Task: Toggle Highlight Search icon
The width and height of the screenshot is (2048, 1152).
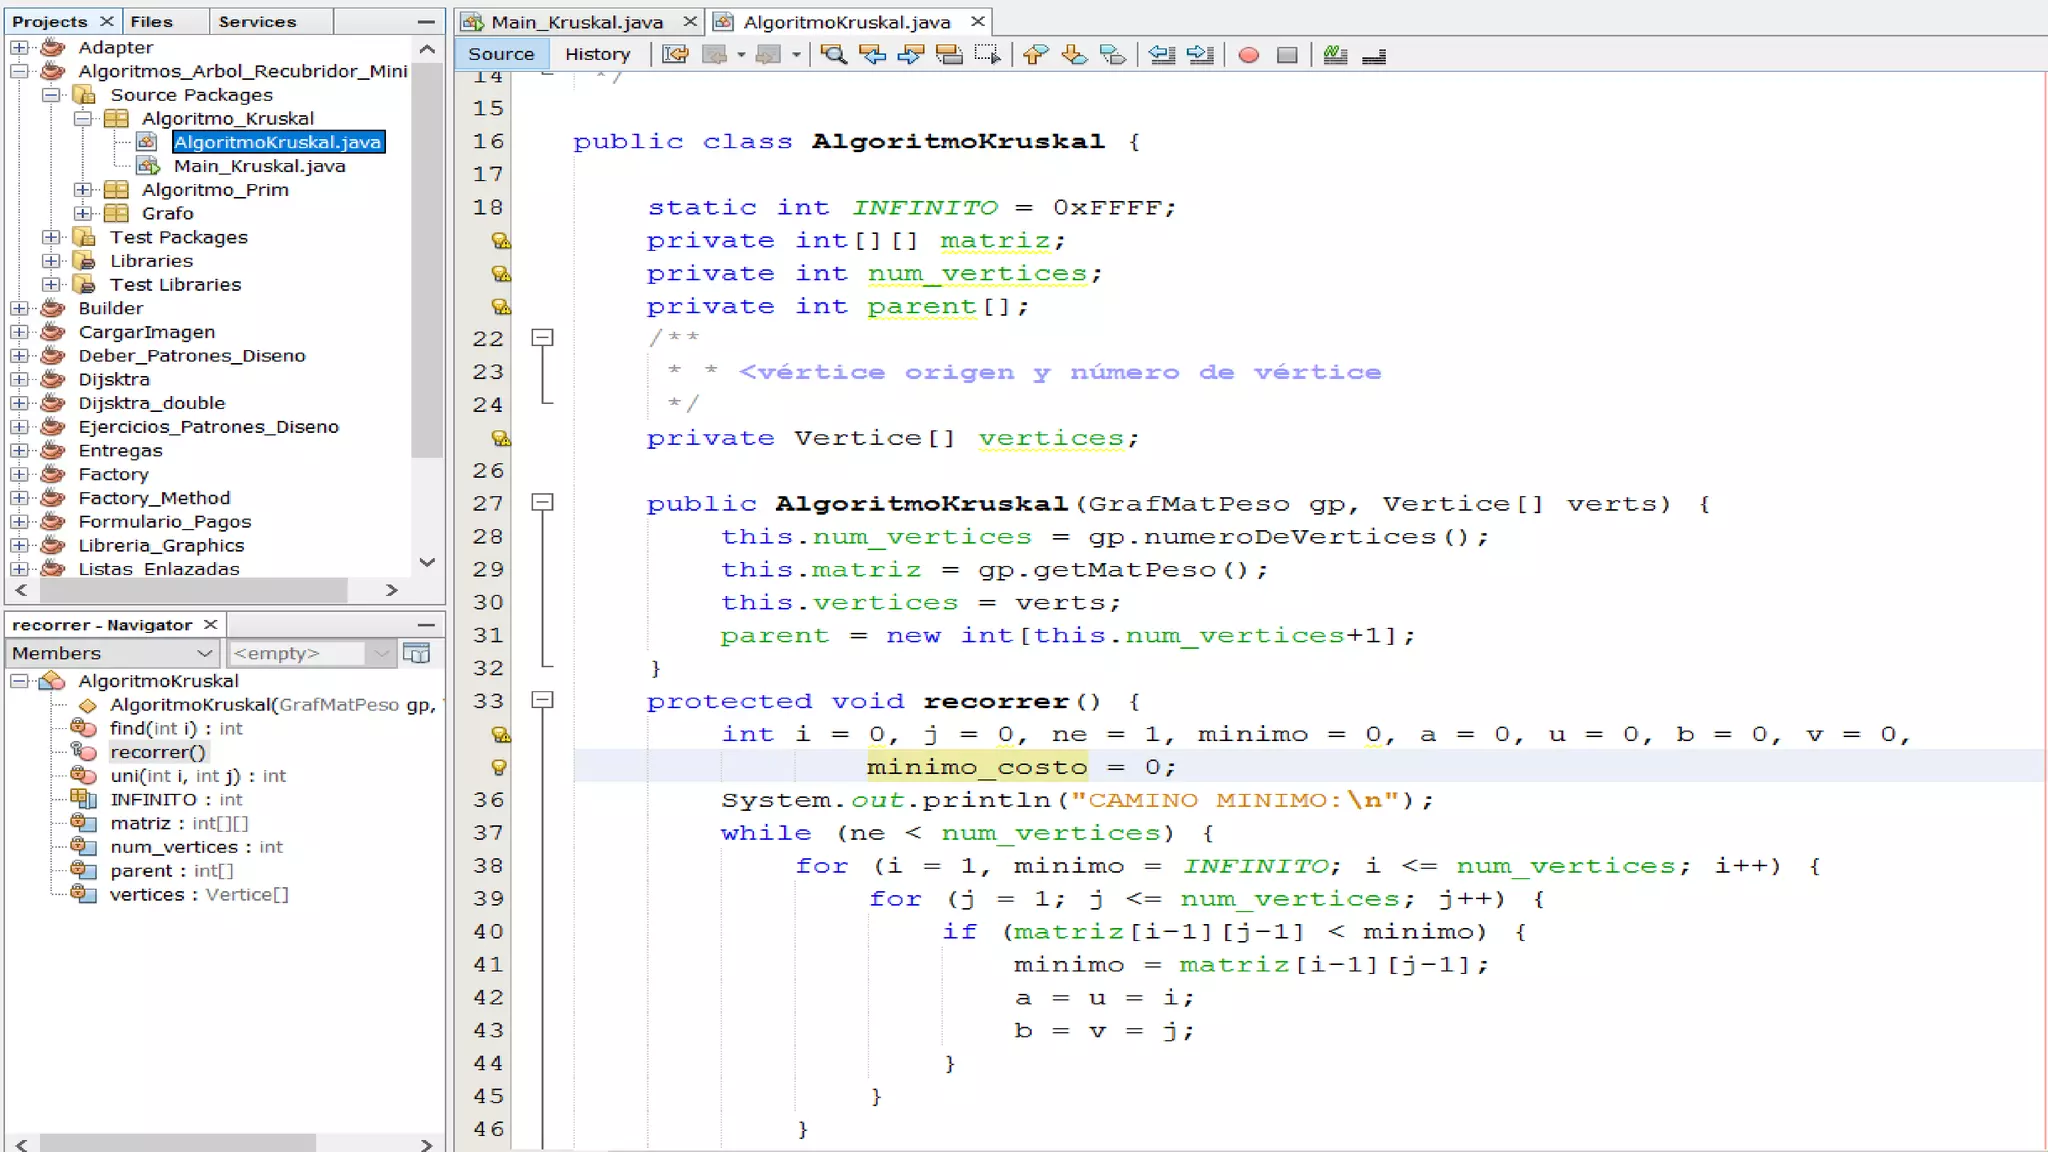Action: pyautogui.click(x=949, y=55)
